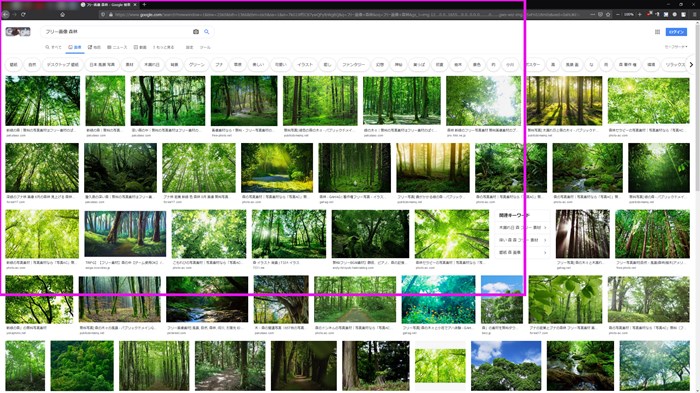
Task: Click the blue magnifier search icon
Action: pos(207,32)
